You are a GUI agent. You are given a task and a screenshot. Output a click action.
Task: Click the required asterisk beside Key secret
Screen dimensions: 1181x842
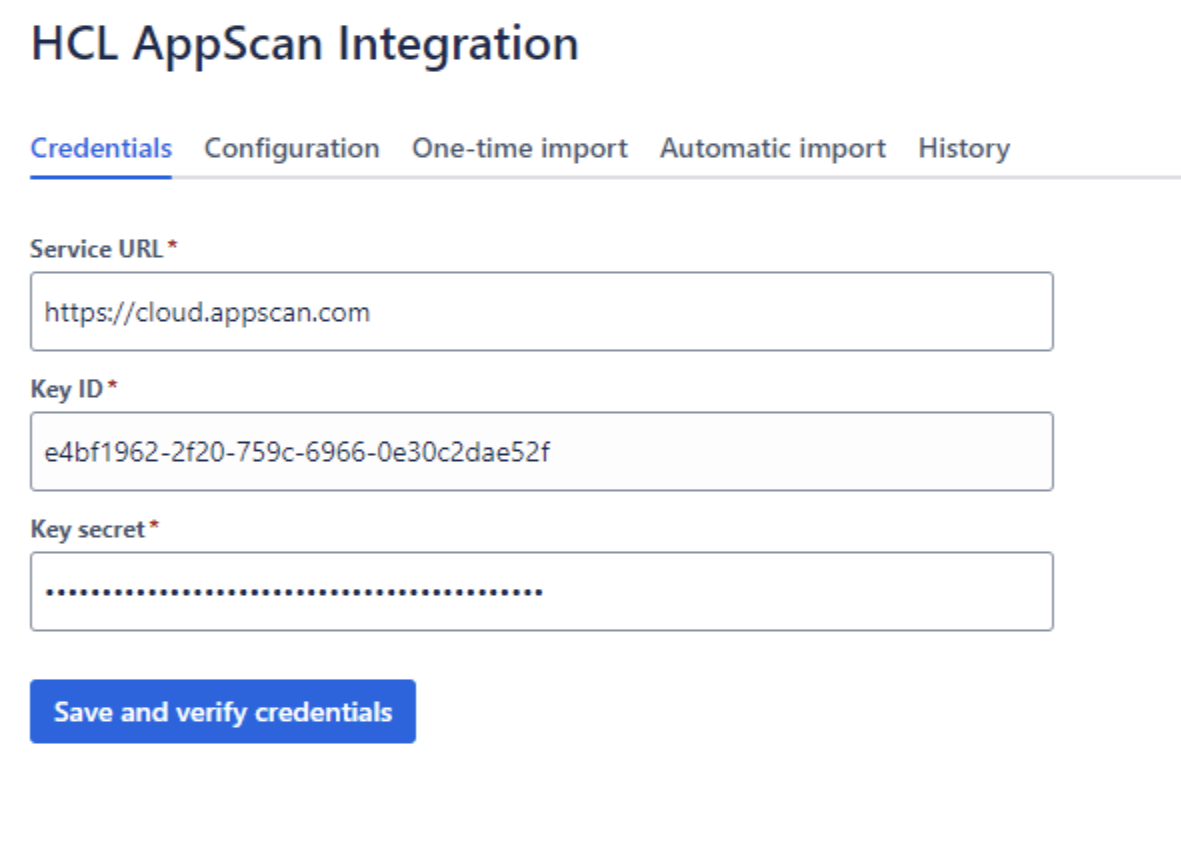pos(154,528)
